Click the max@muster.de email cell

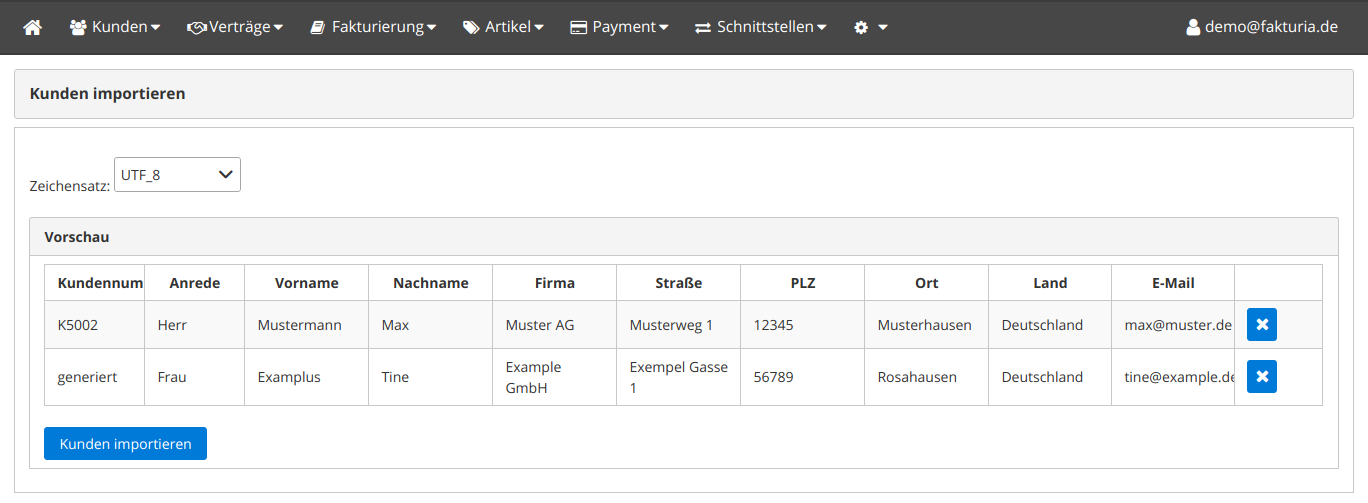pyautogui.click(x=1177, y=325)
